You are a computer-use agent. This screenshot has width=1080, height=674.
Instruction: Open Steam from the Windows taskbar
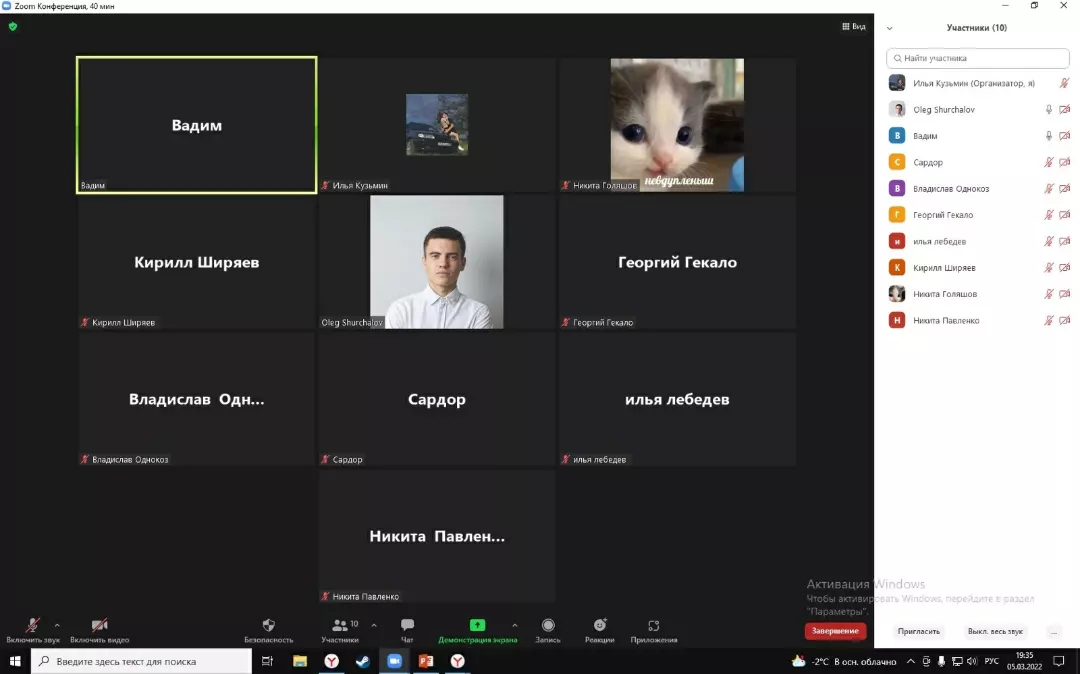click(x=363, y=661)
